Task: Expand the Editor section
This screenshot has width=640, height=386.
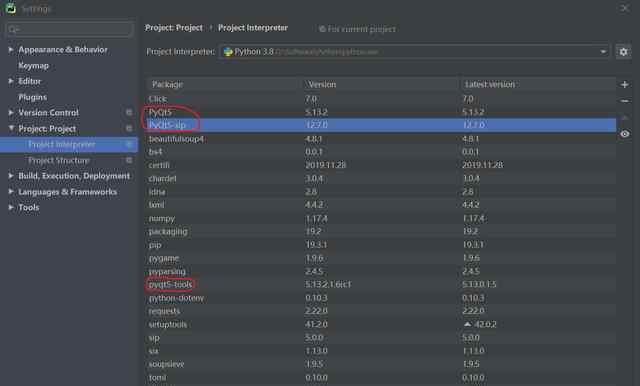Action: pyautogui.click(x=11, y=81)
